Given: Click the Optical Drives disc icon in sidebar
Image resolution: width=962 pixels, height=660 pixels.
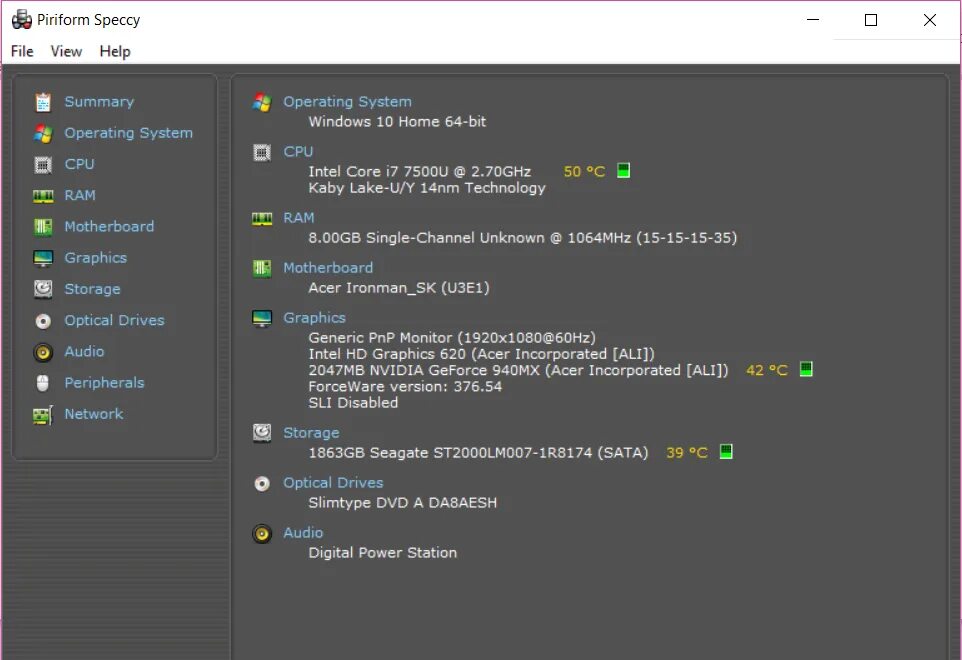Looking at the screenshot, I should (43, 321).
